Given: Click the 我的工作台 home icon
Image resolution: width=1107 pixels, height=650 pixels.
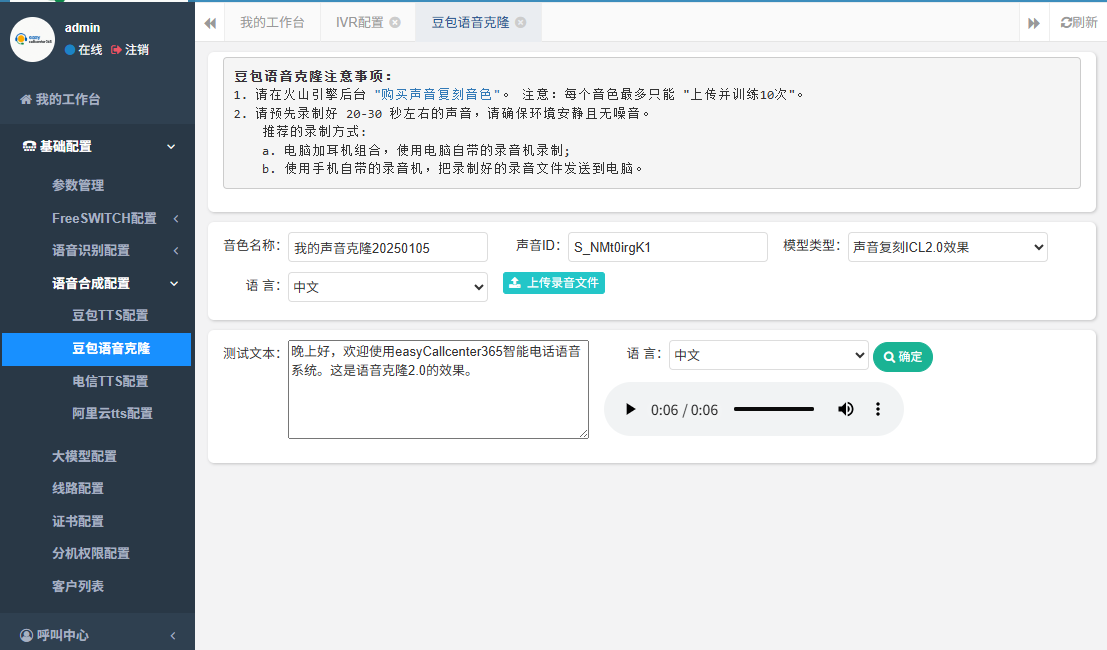Looking at the screenshot, I should click(x=26, y=100).
